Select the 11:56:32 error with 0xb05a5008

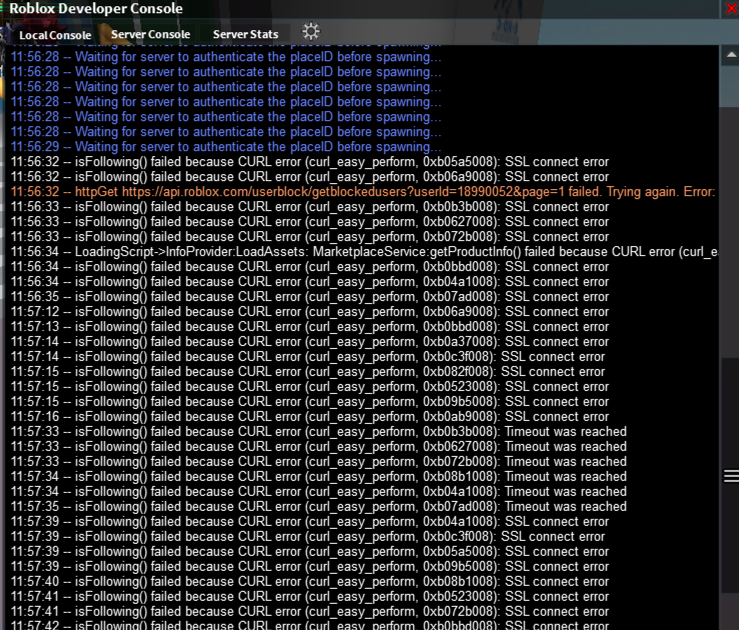click(x=310, y=162)
